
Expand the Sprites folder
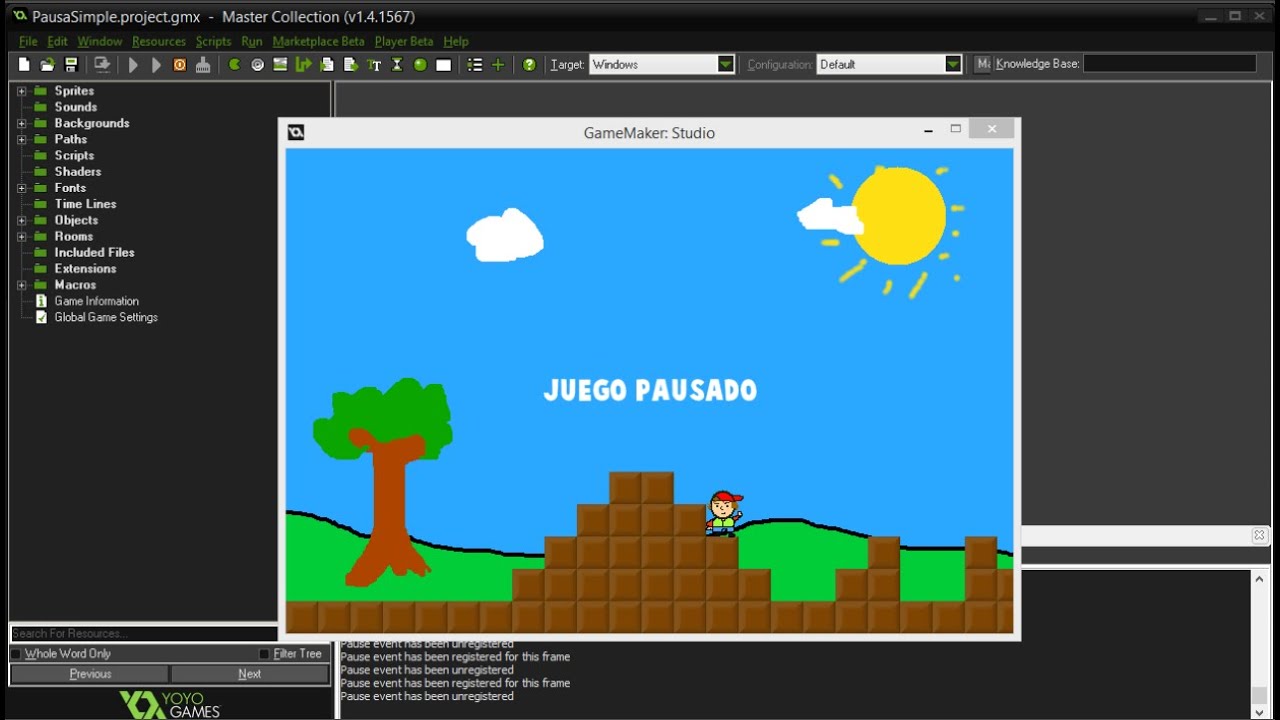click(21, 91)
